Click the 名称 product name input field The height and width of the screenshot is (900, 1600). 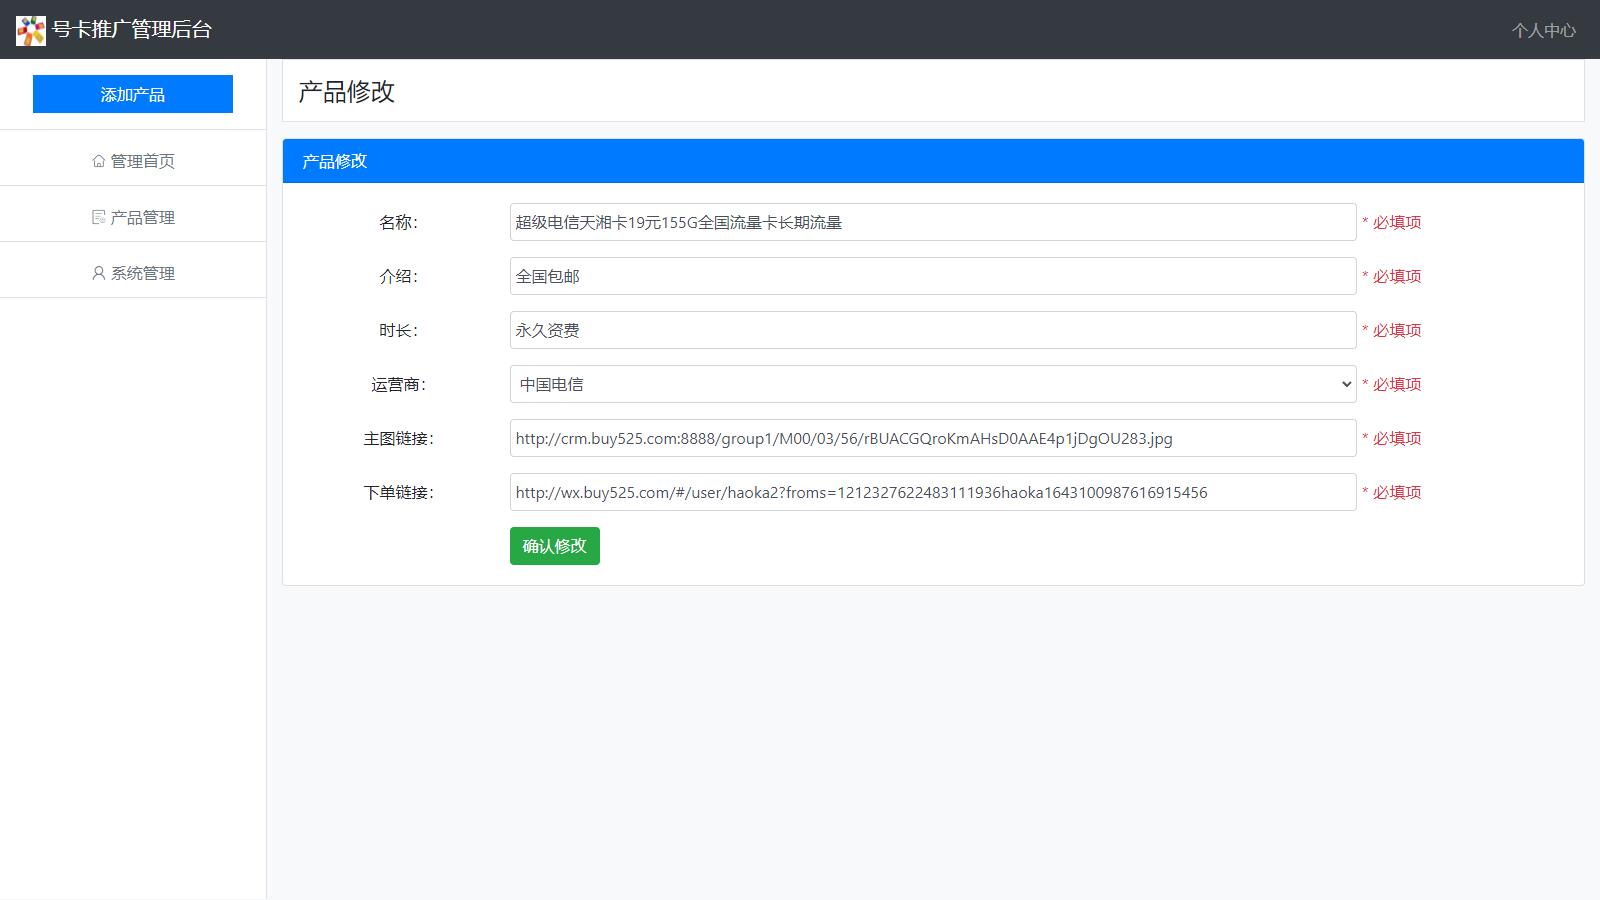(x=930, y=222)
